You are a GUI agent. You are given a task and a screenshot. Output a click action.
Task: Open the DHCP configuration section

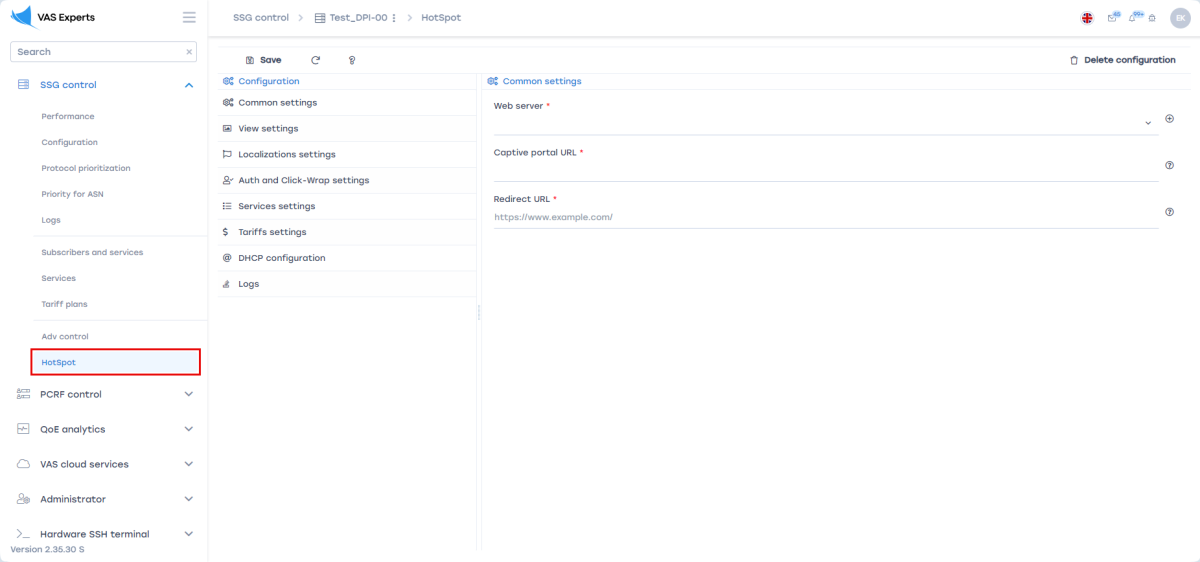pos(281,258)
